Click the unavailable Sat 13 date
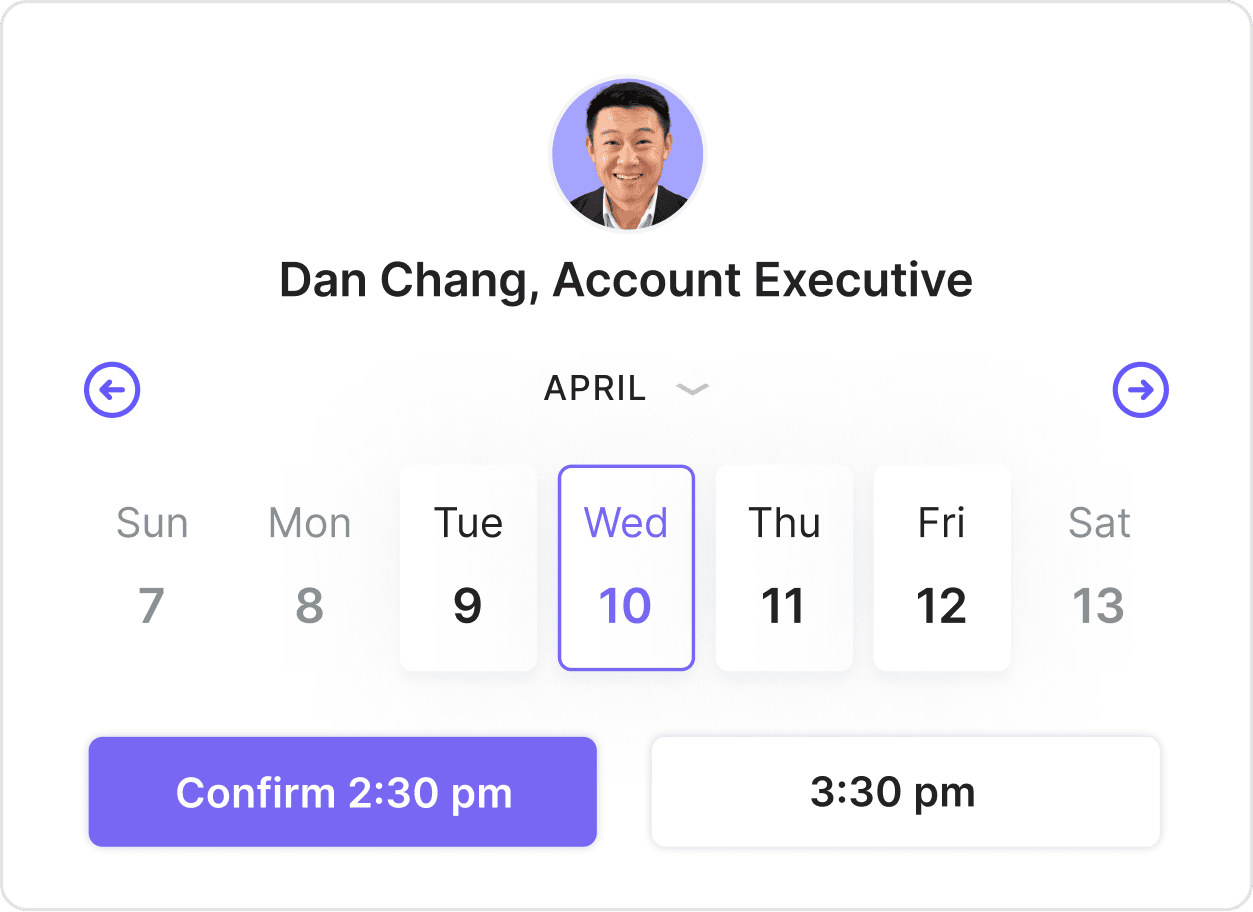The height and width of the screenshot is (912, 1253). point(1099,567)
